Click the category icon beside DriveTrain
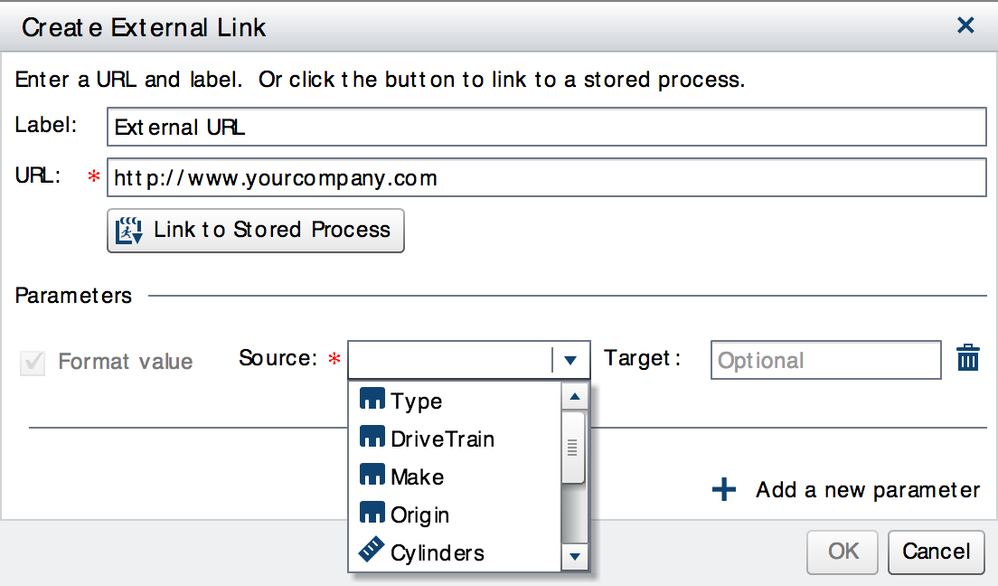The width and height of the screenshot is (998, 586). coord(372,439)
